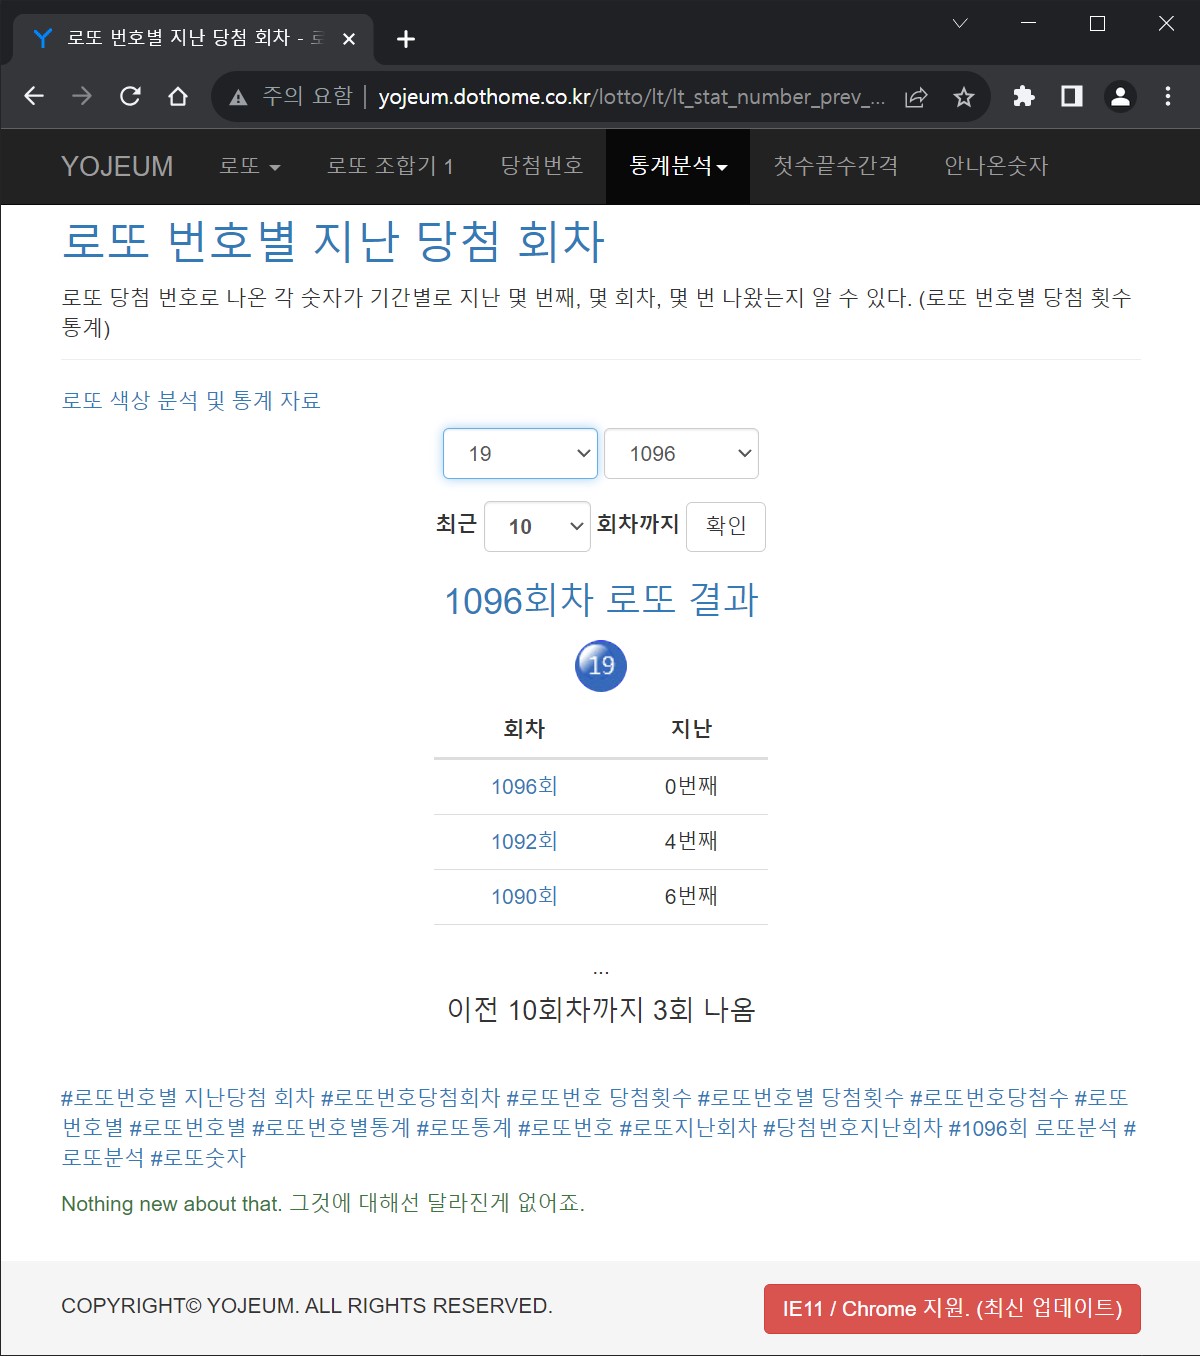Open the 안나온숫자 navbar item
This screenshot has height=1356, width=1200.
pos(996,166)
